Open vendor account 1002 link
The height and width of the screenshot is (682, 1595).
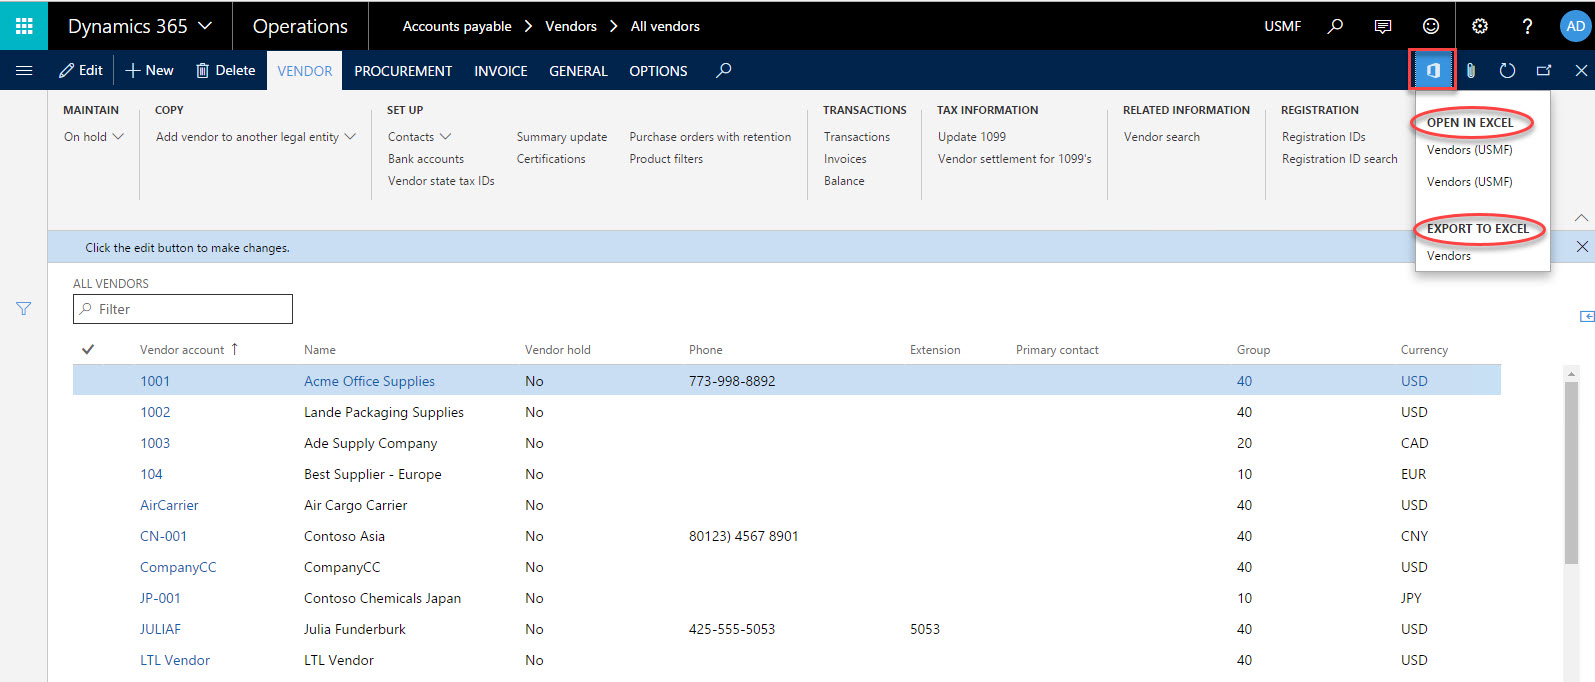pyautogui.click(x=155, y=412)
